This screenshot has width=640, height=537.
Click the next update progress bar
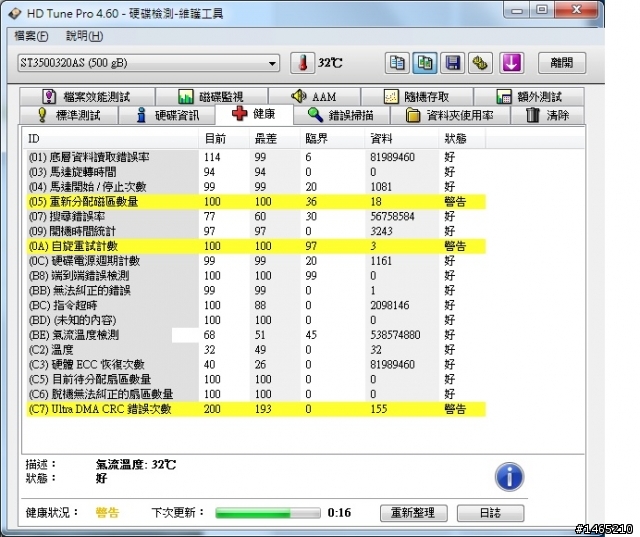click(268, 513)
